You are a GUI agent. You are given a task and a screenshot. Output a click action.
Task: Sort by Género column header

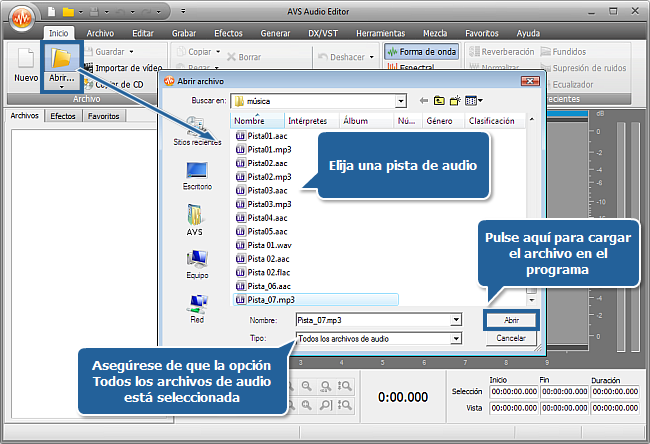pos(443,121)
